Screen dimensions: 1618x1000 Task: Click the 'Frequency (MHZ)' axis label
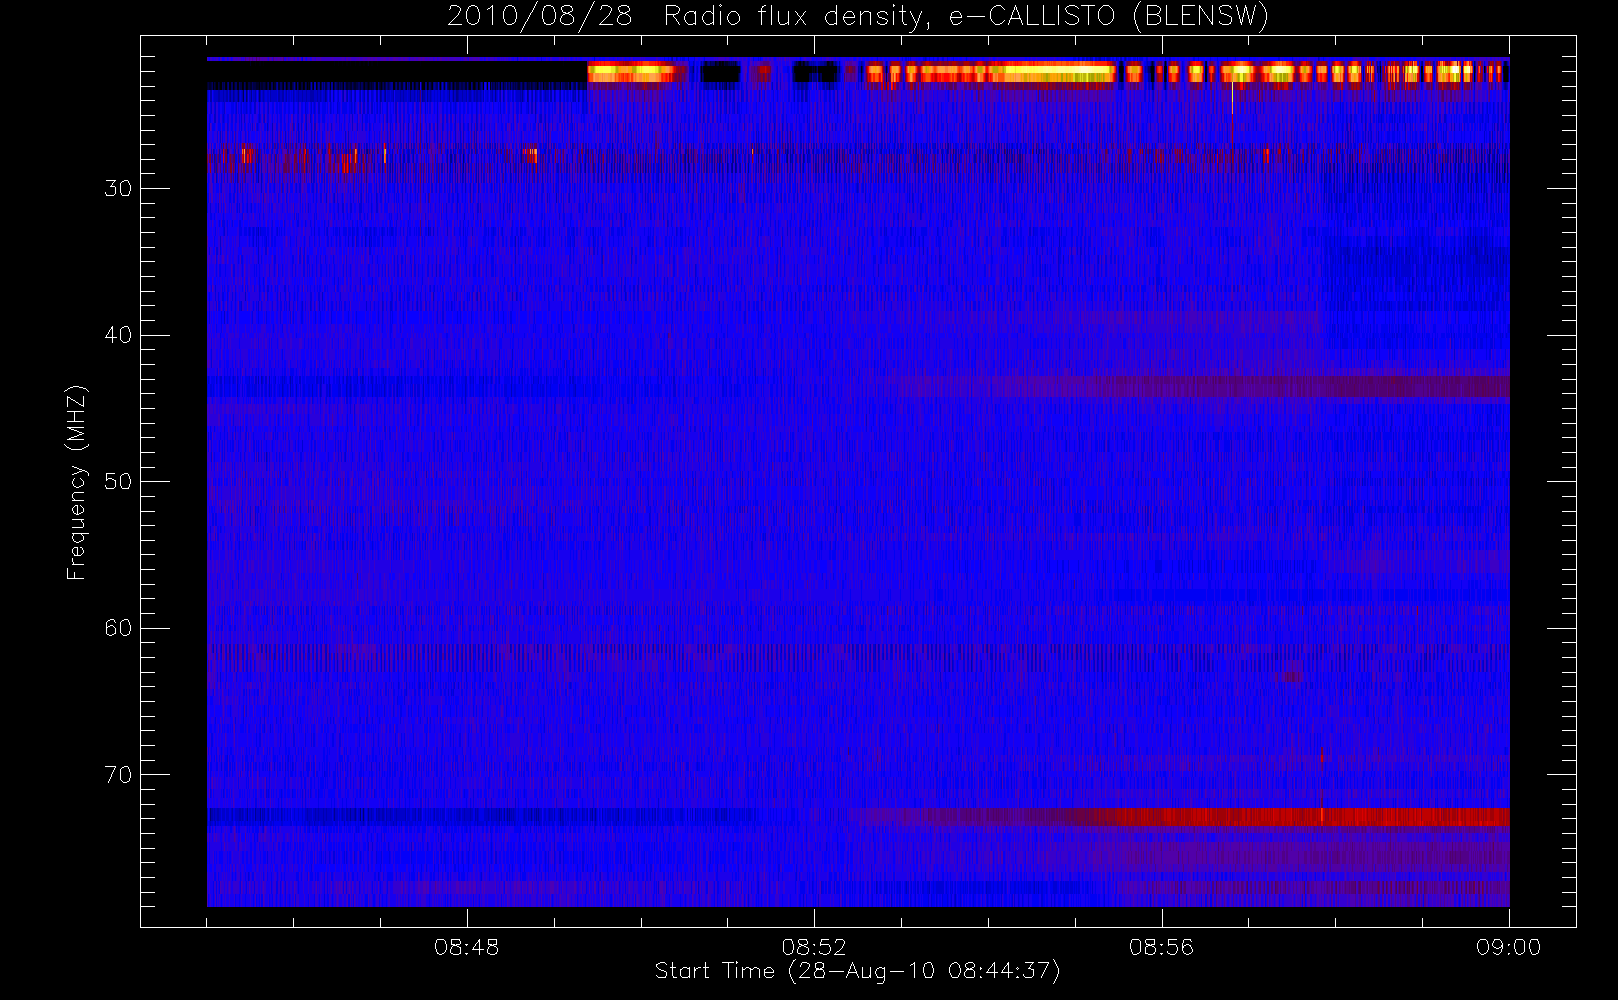tap(77, 482)
